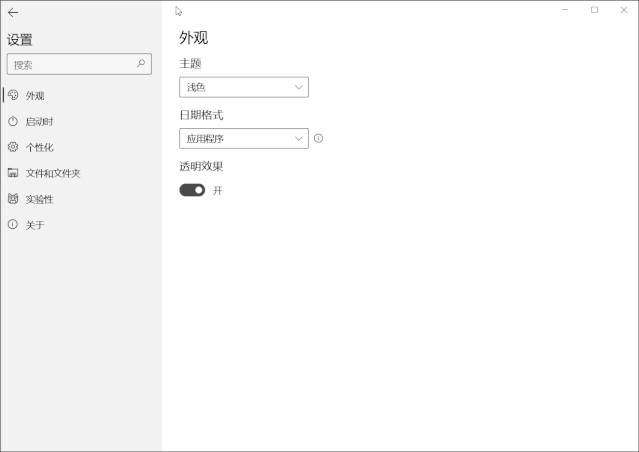The image size is (639, 452).
Task: Click the 关于 info icon in sidebar
Action: click(x=13, y=224)
